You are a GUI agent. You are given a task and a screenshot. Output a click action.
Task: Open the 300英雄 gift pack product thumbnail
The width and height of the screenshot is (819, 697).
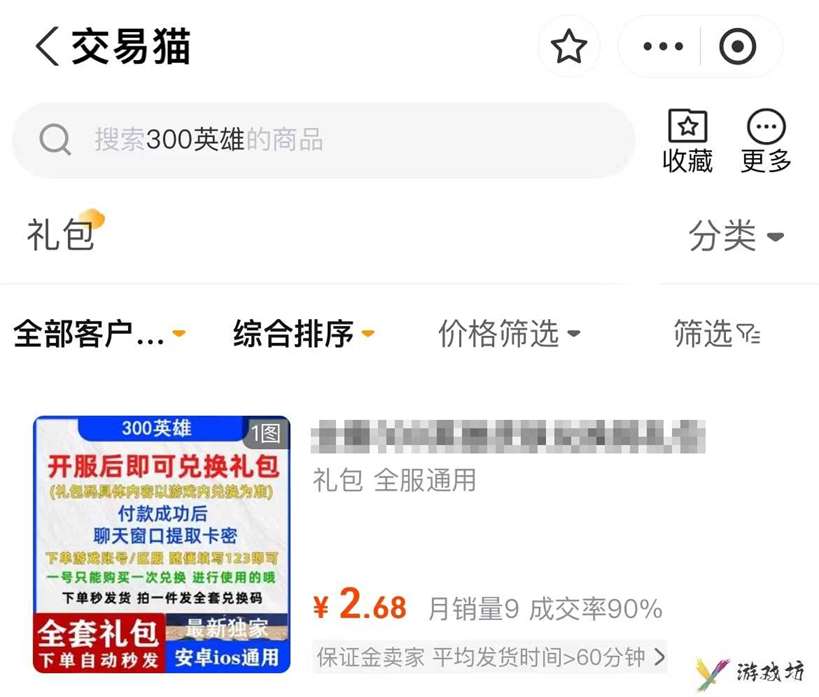tap(161, 544)
